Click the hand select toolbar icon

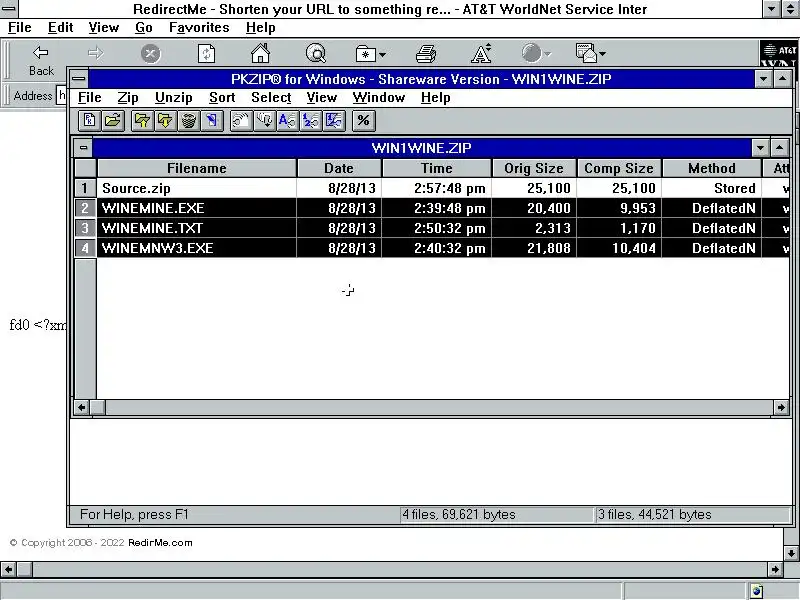tap(241, 121)
